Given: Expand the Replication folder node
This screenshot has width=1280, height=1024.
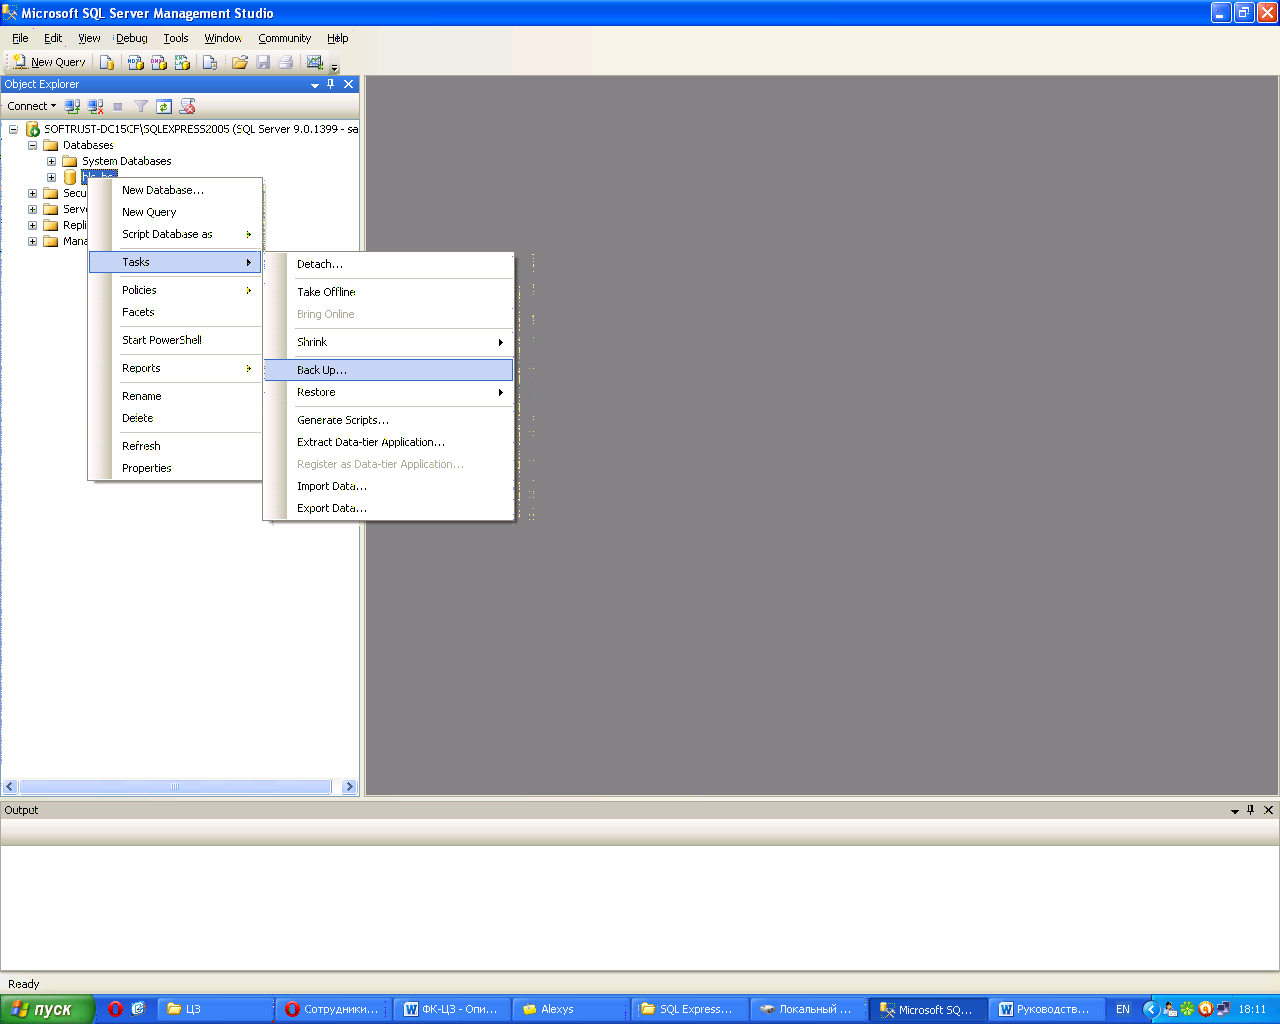Looking at the screenshot, I should coord(32,225).
